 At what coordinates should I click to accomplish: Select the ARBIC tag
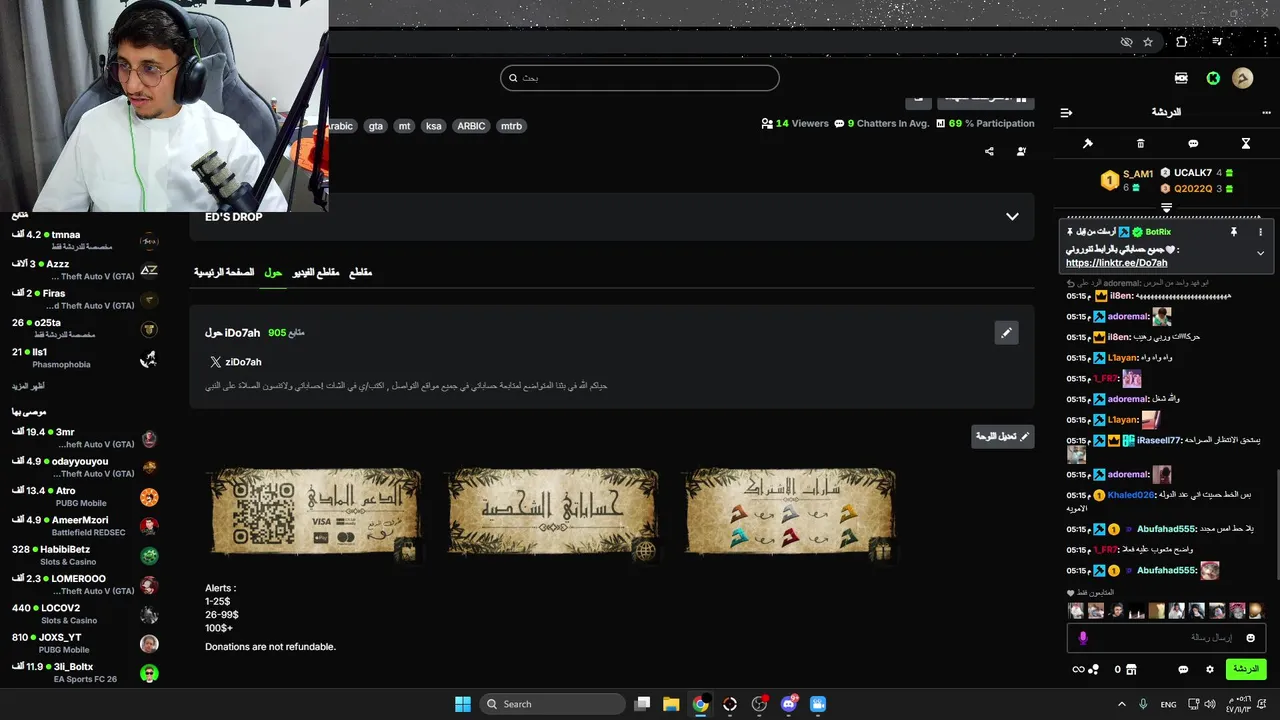click(x=471, y=126)
